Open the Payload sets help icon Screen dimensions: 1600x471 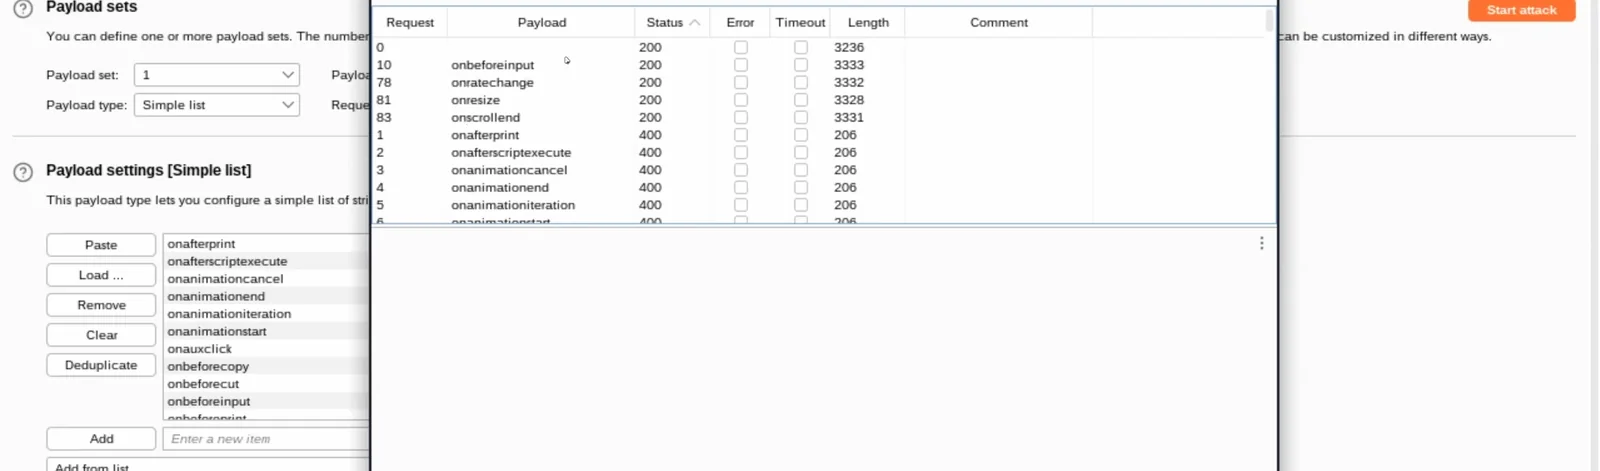pyautogui.click(x=23, y=8)
